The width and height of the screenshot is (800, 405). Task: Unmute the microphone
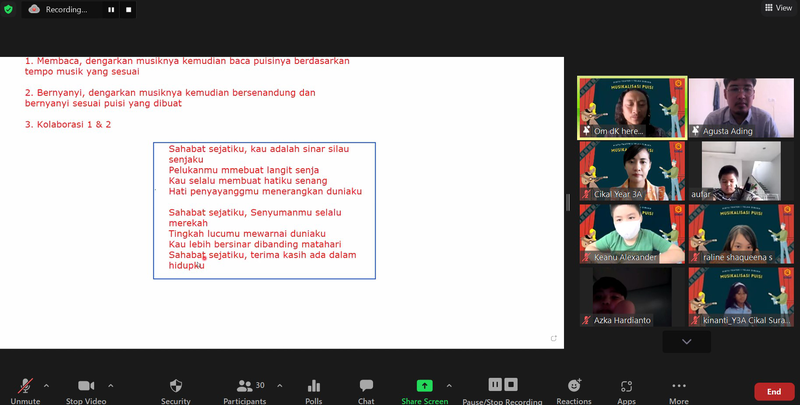(25, 387)
